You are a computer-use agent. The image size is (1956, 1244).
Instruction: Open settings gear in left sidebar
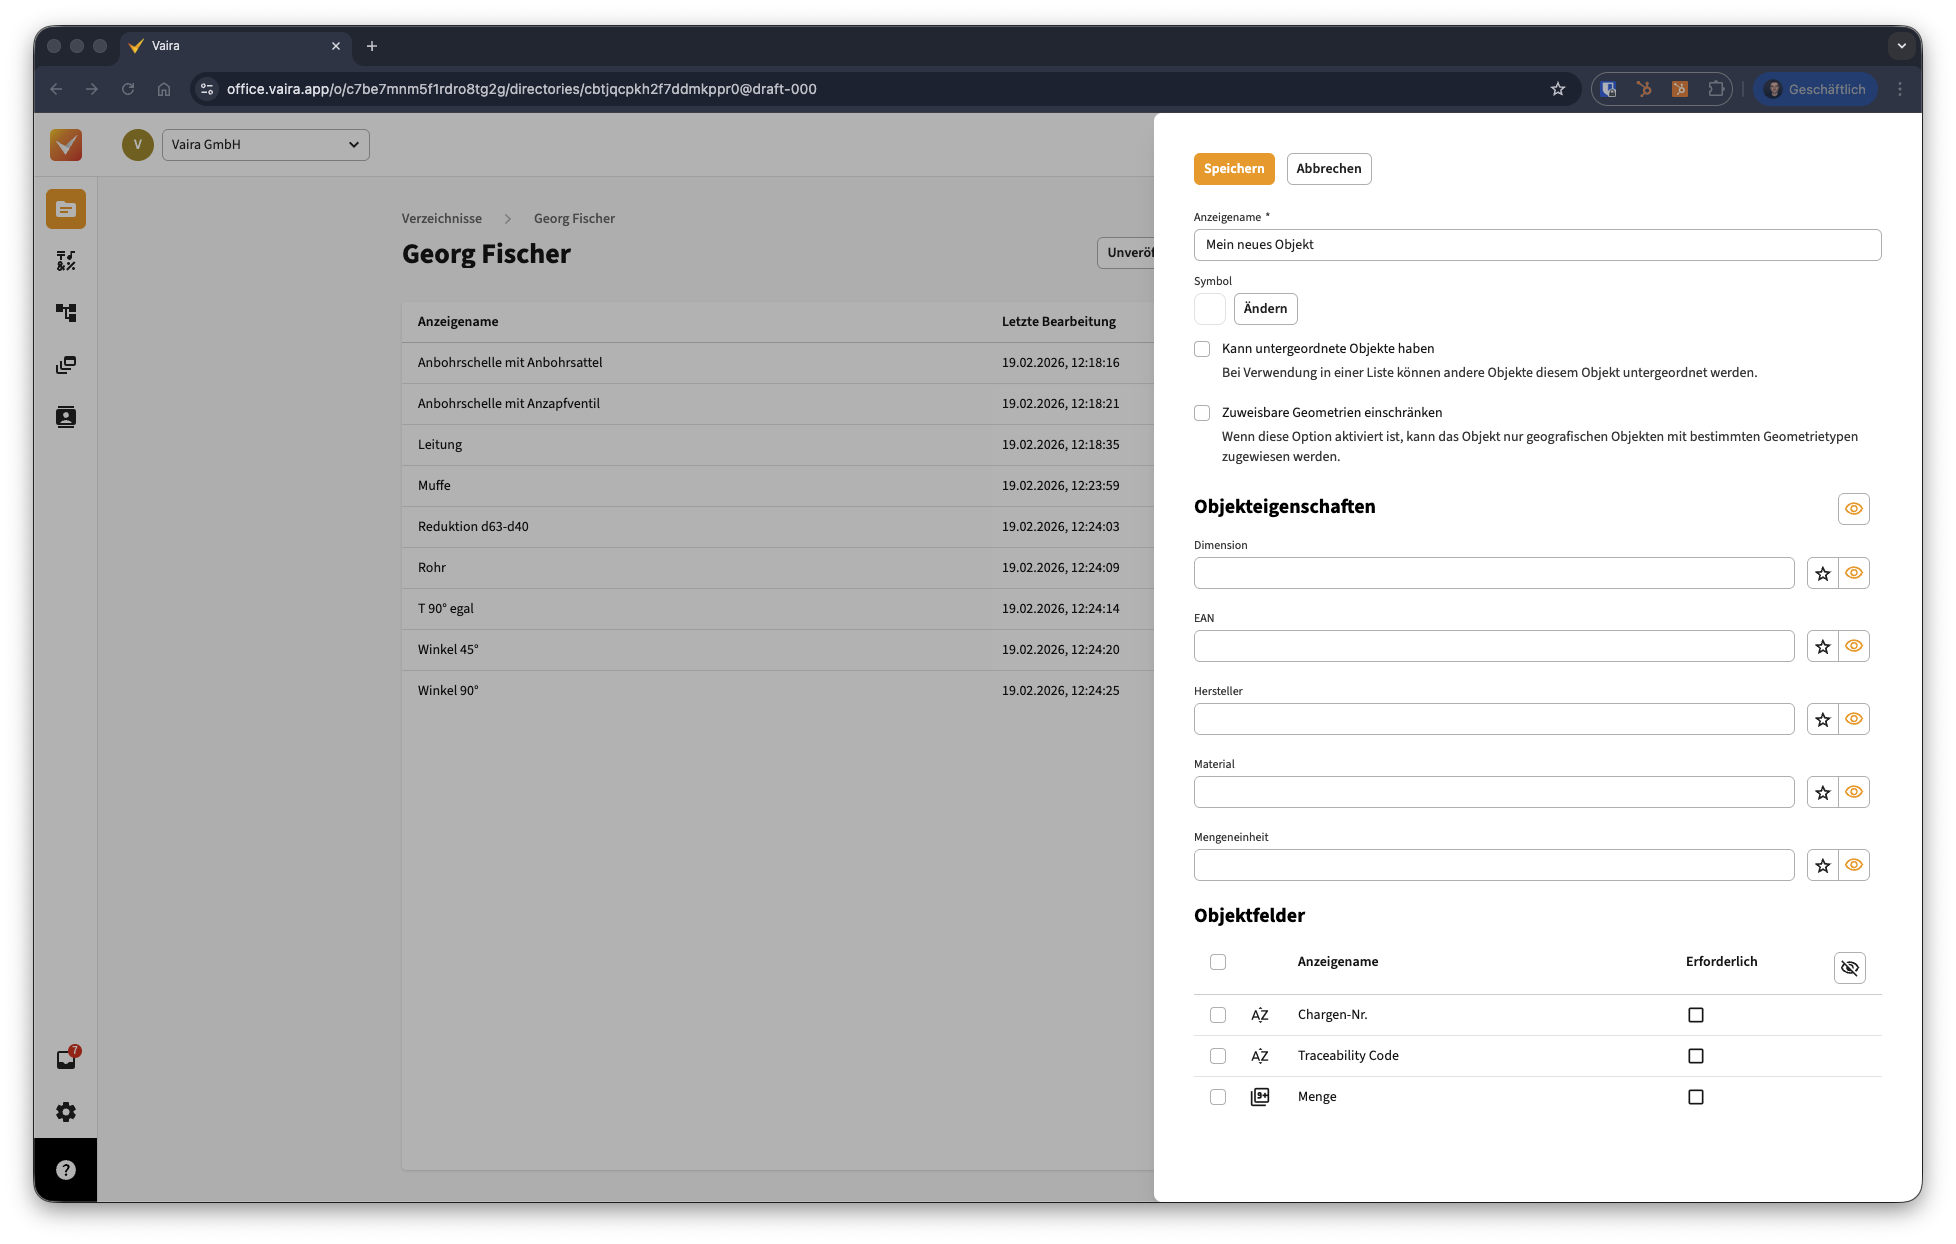66,1112
